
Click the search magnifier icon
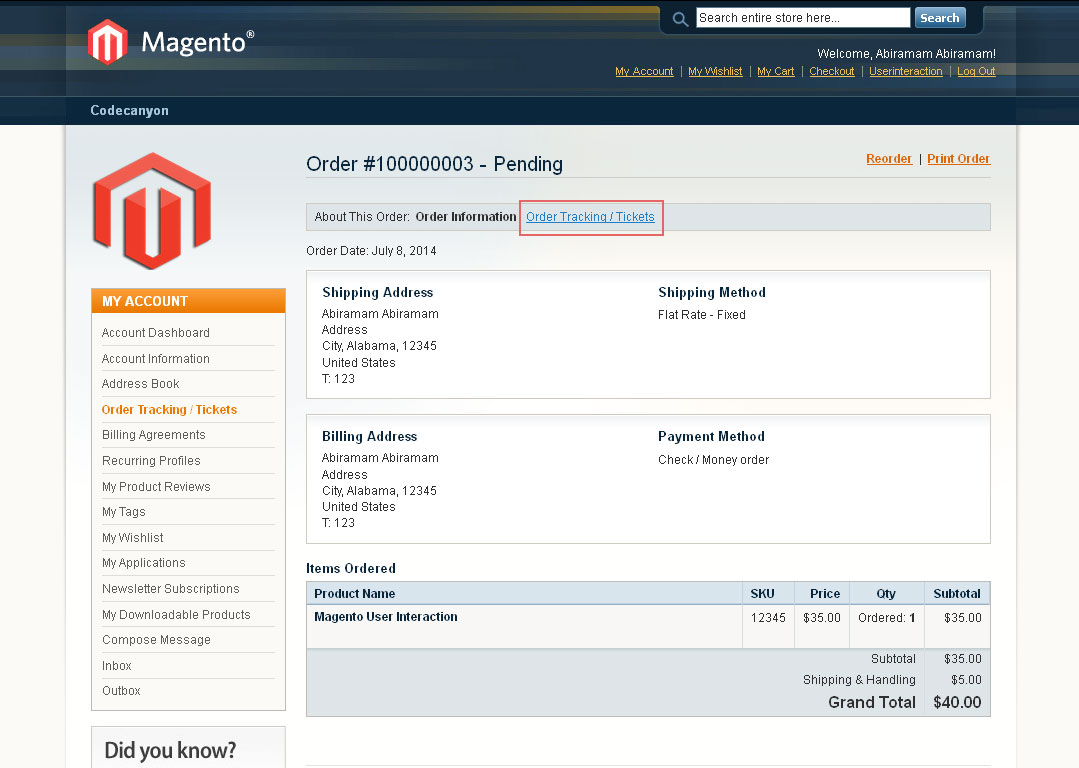coord(680,19)
